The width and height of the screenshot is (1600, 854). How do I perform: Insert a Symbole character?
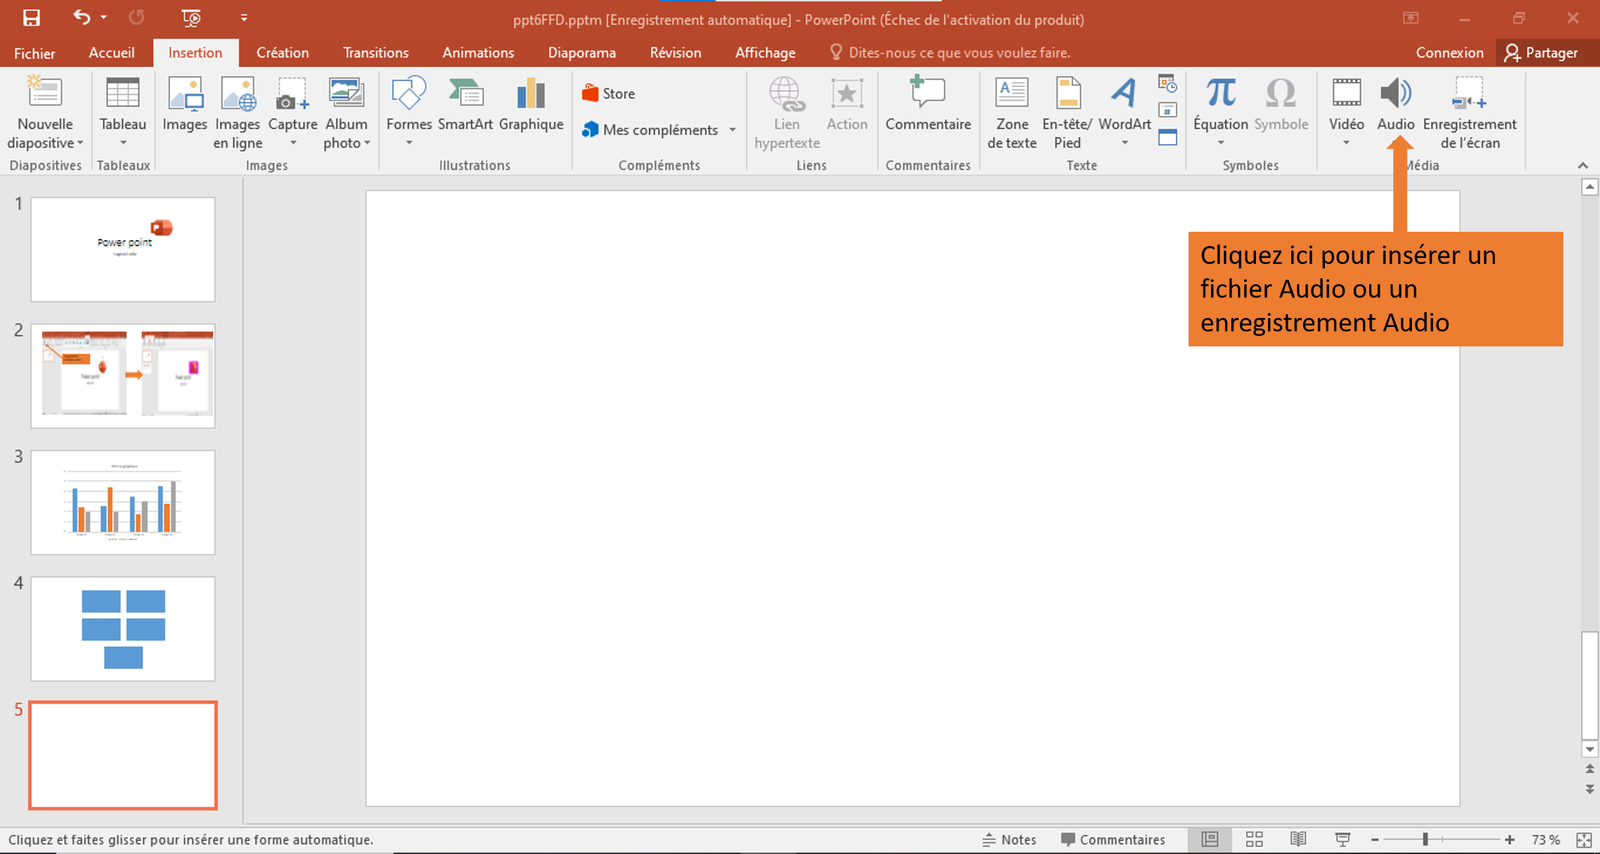(1281, 104)
